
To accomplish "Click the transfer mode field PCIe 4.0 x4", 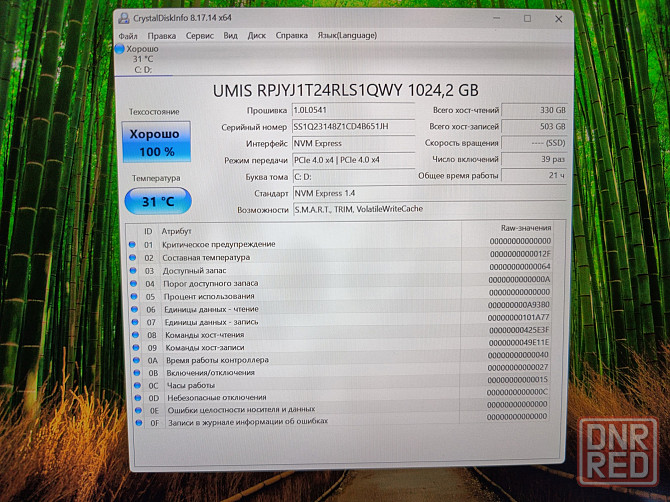I will (x=354, y=160).
